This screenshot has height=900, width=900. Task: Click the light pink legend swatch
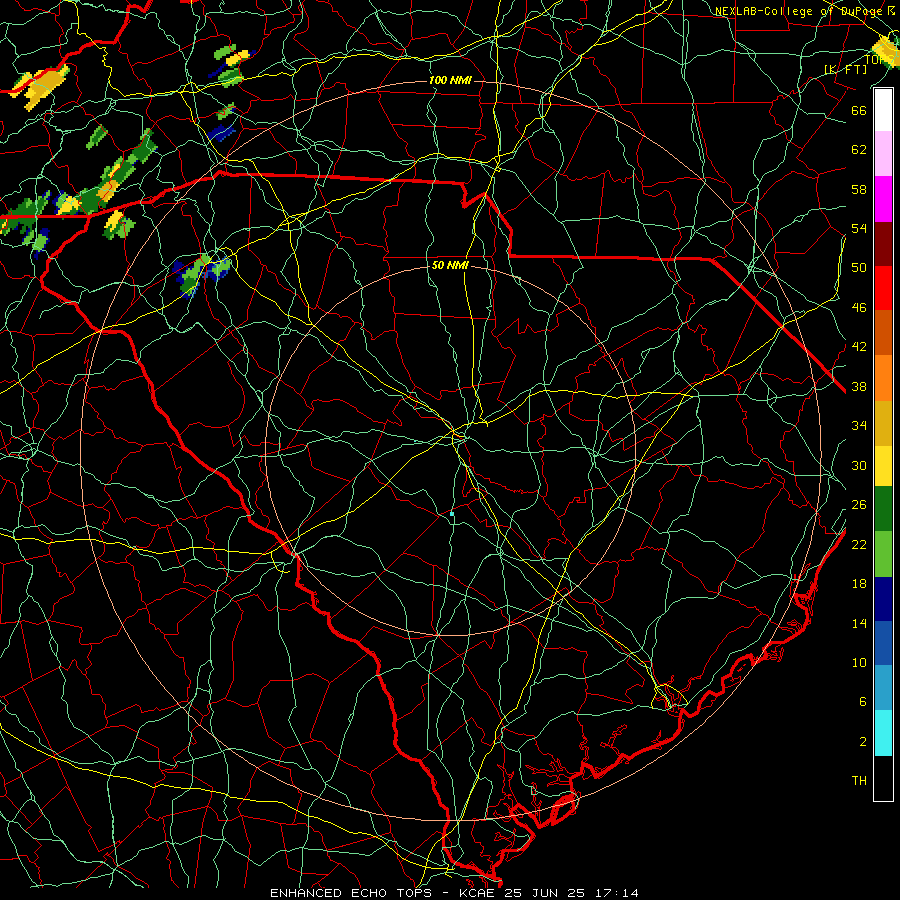coord(883,153)
